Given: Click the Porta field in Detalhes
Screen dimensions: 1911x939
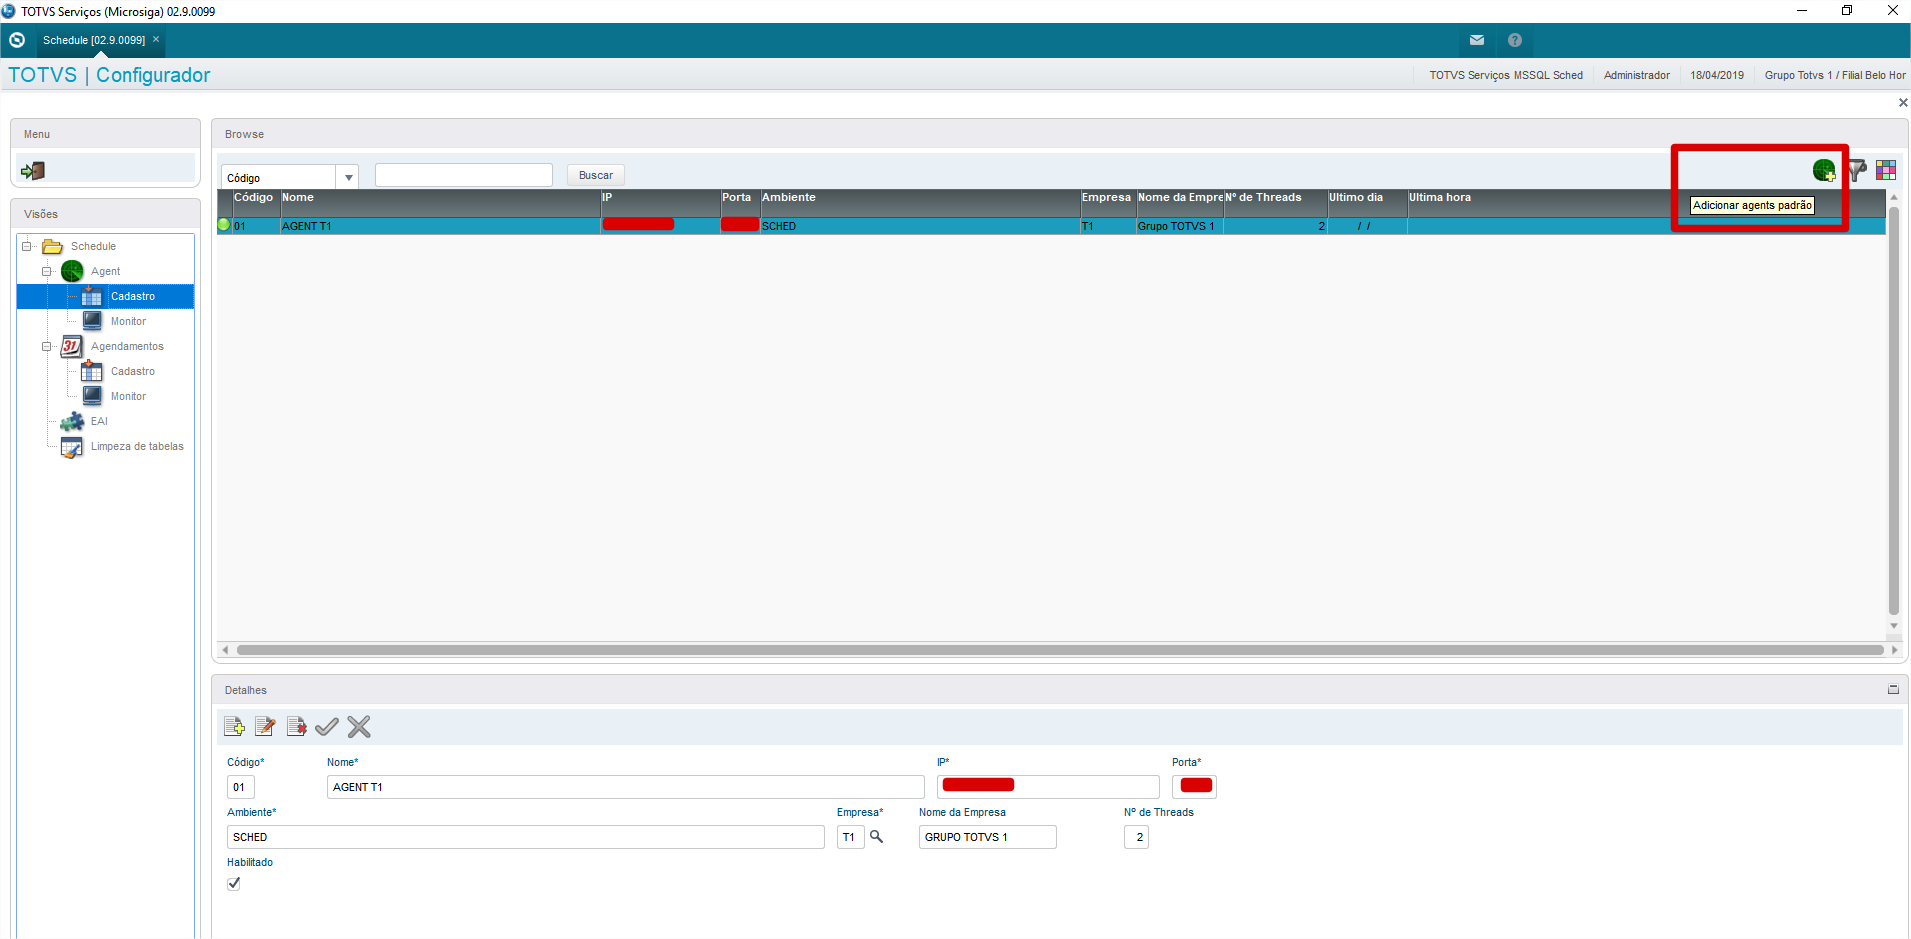Looking at the screenshot, I should pos(1194,787).
